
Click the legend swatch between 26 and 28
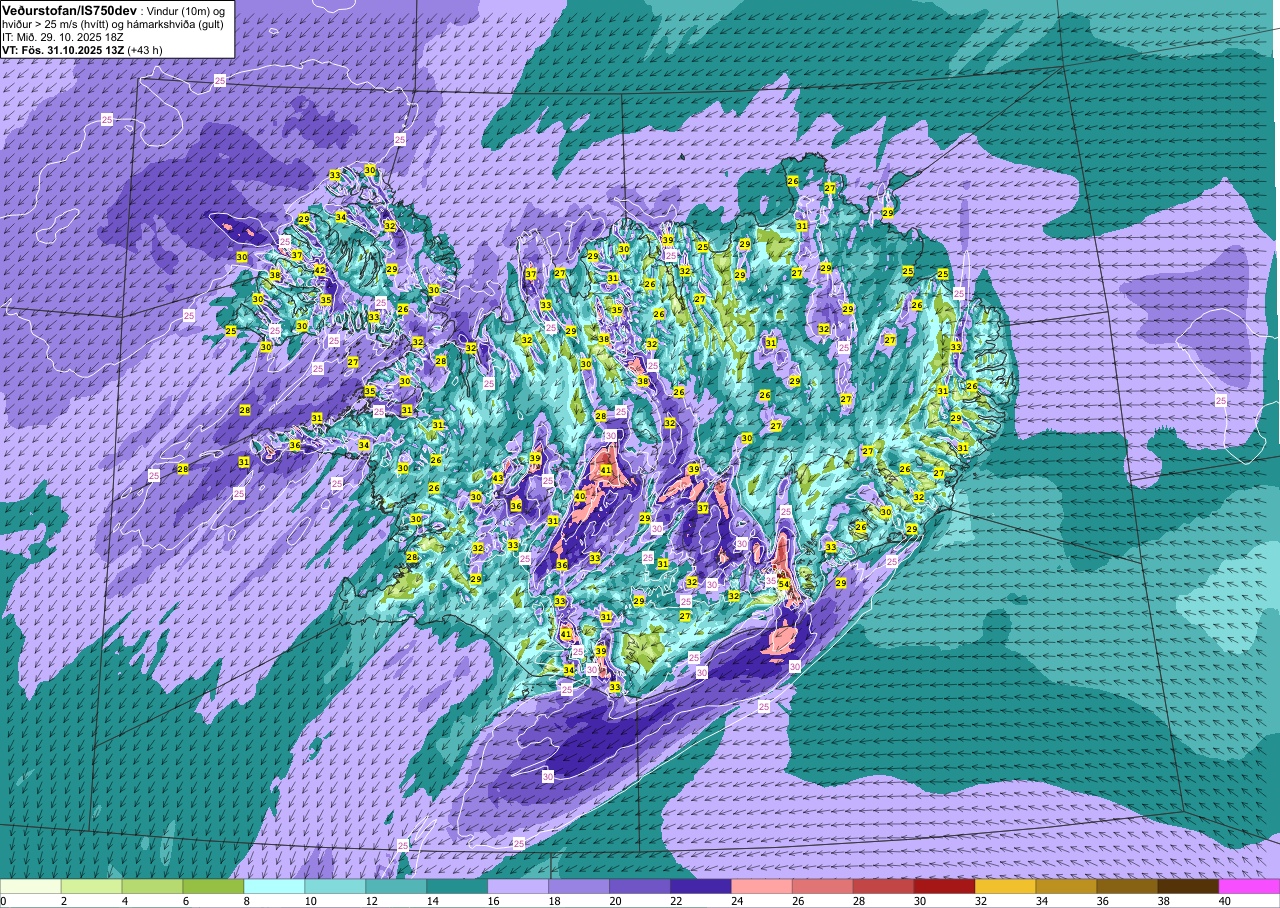coord(823,886)
